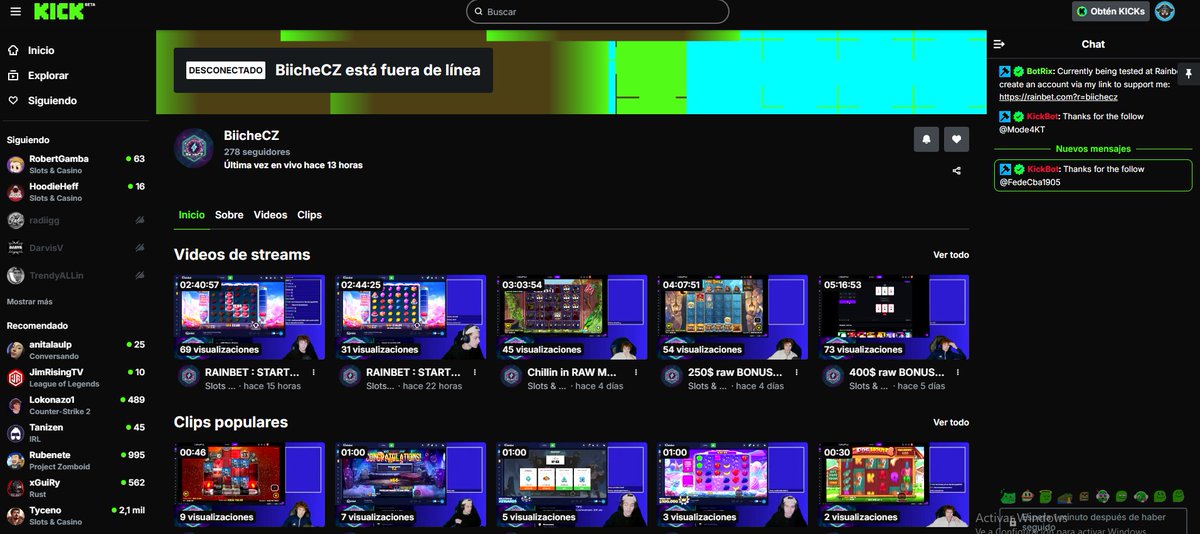Click the KickBot message to @FedeCba1905
This screenshot has height=534, width=1200.
click(x=1093, y=176)
